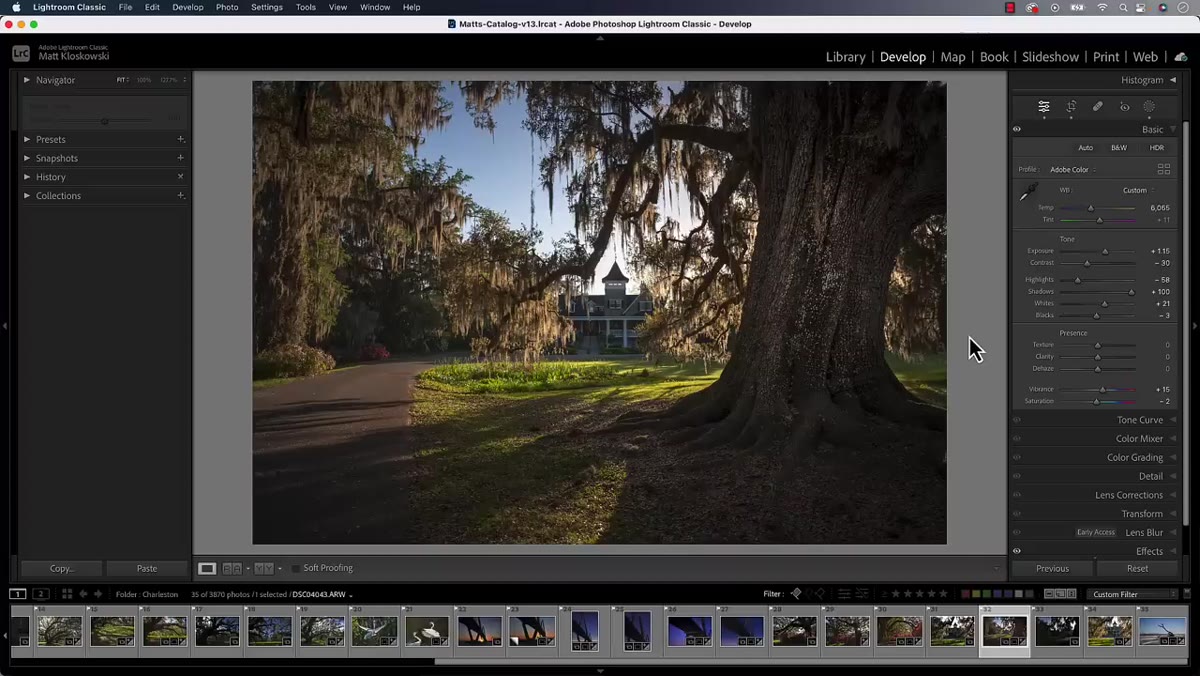Toggle Lens Corrections visibility eye
This screenshot has height=676, width=1200.
tap(1017, 495)
